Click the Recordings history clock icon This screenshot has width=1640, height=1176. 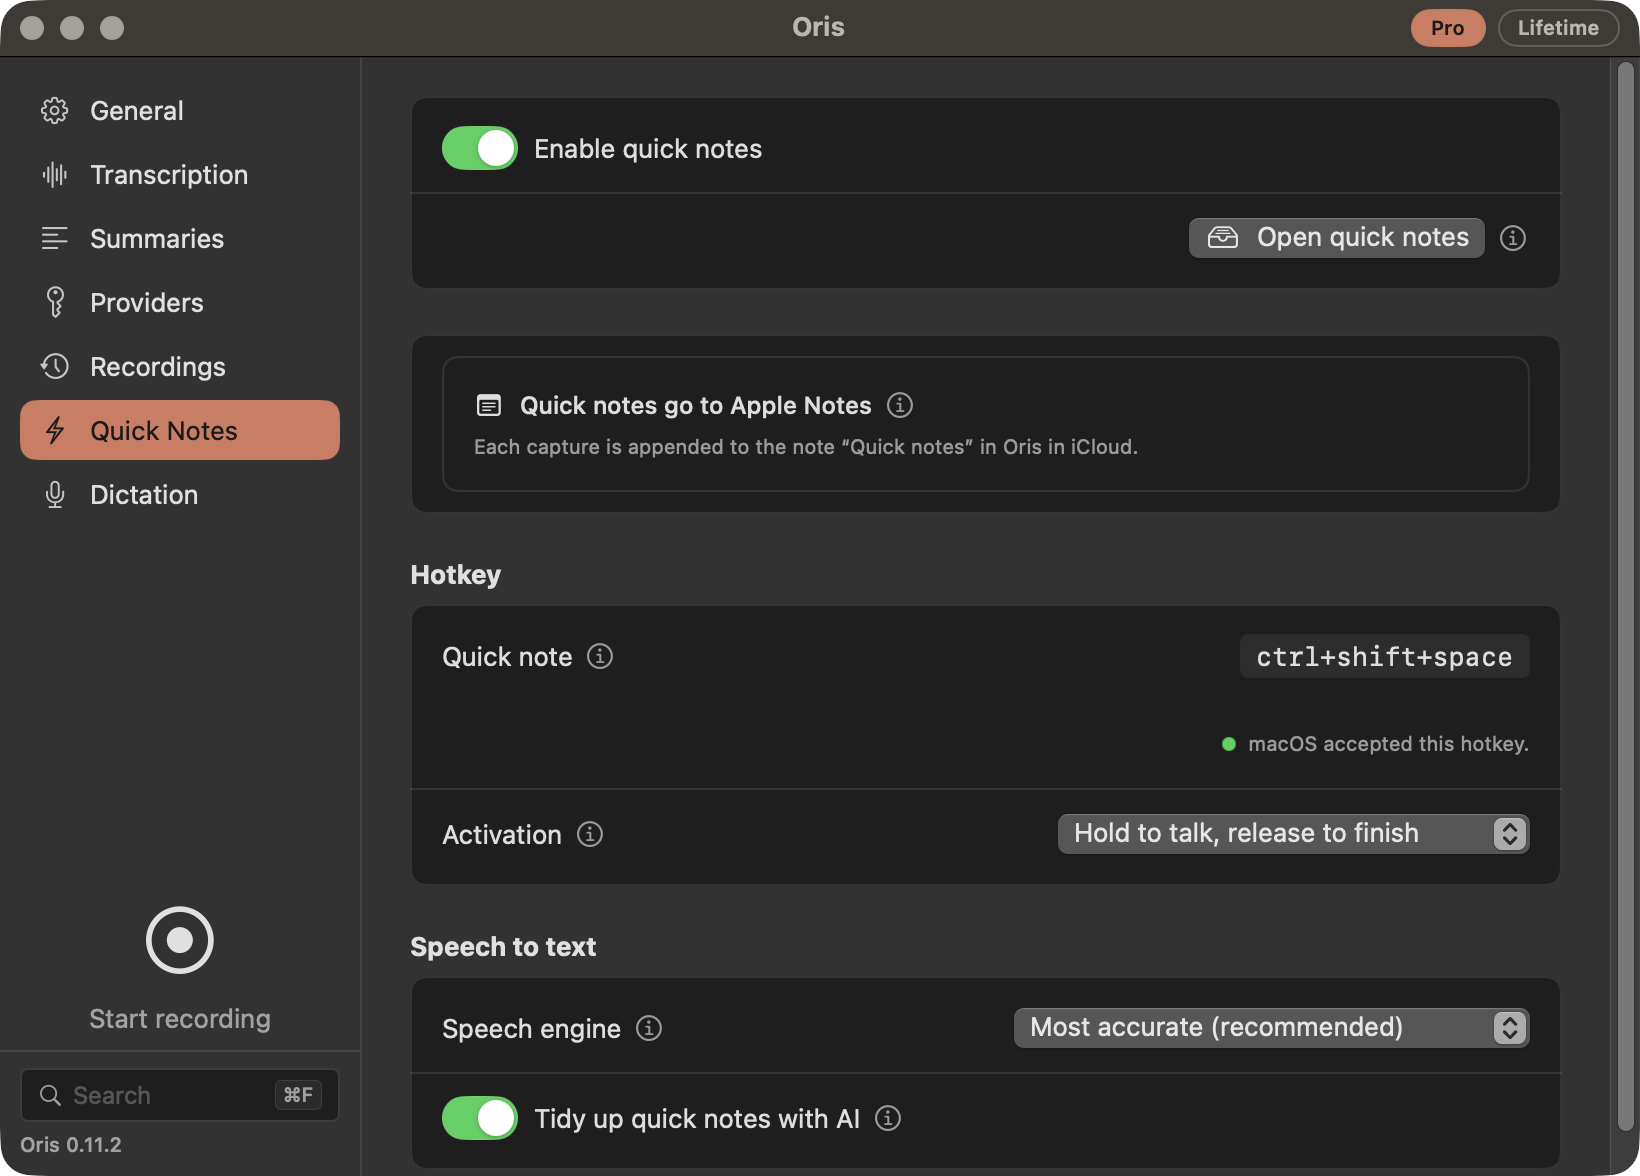tap(55, 366)
